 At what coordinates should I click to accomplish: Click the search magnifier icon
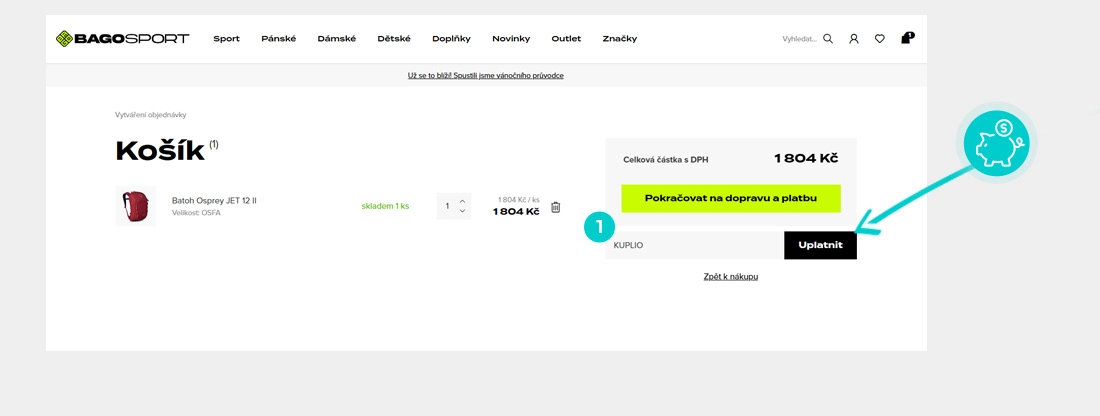828,39
